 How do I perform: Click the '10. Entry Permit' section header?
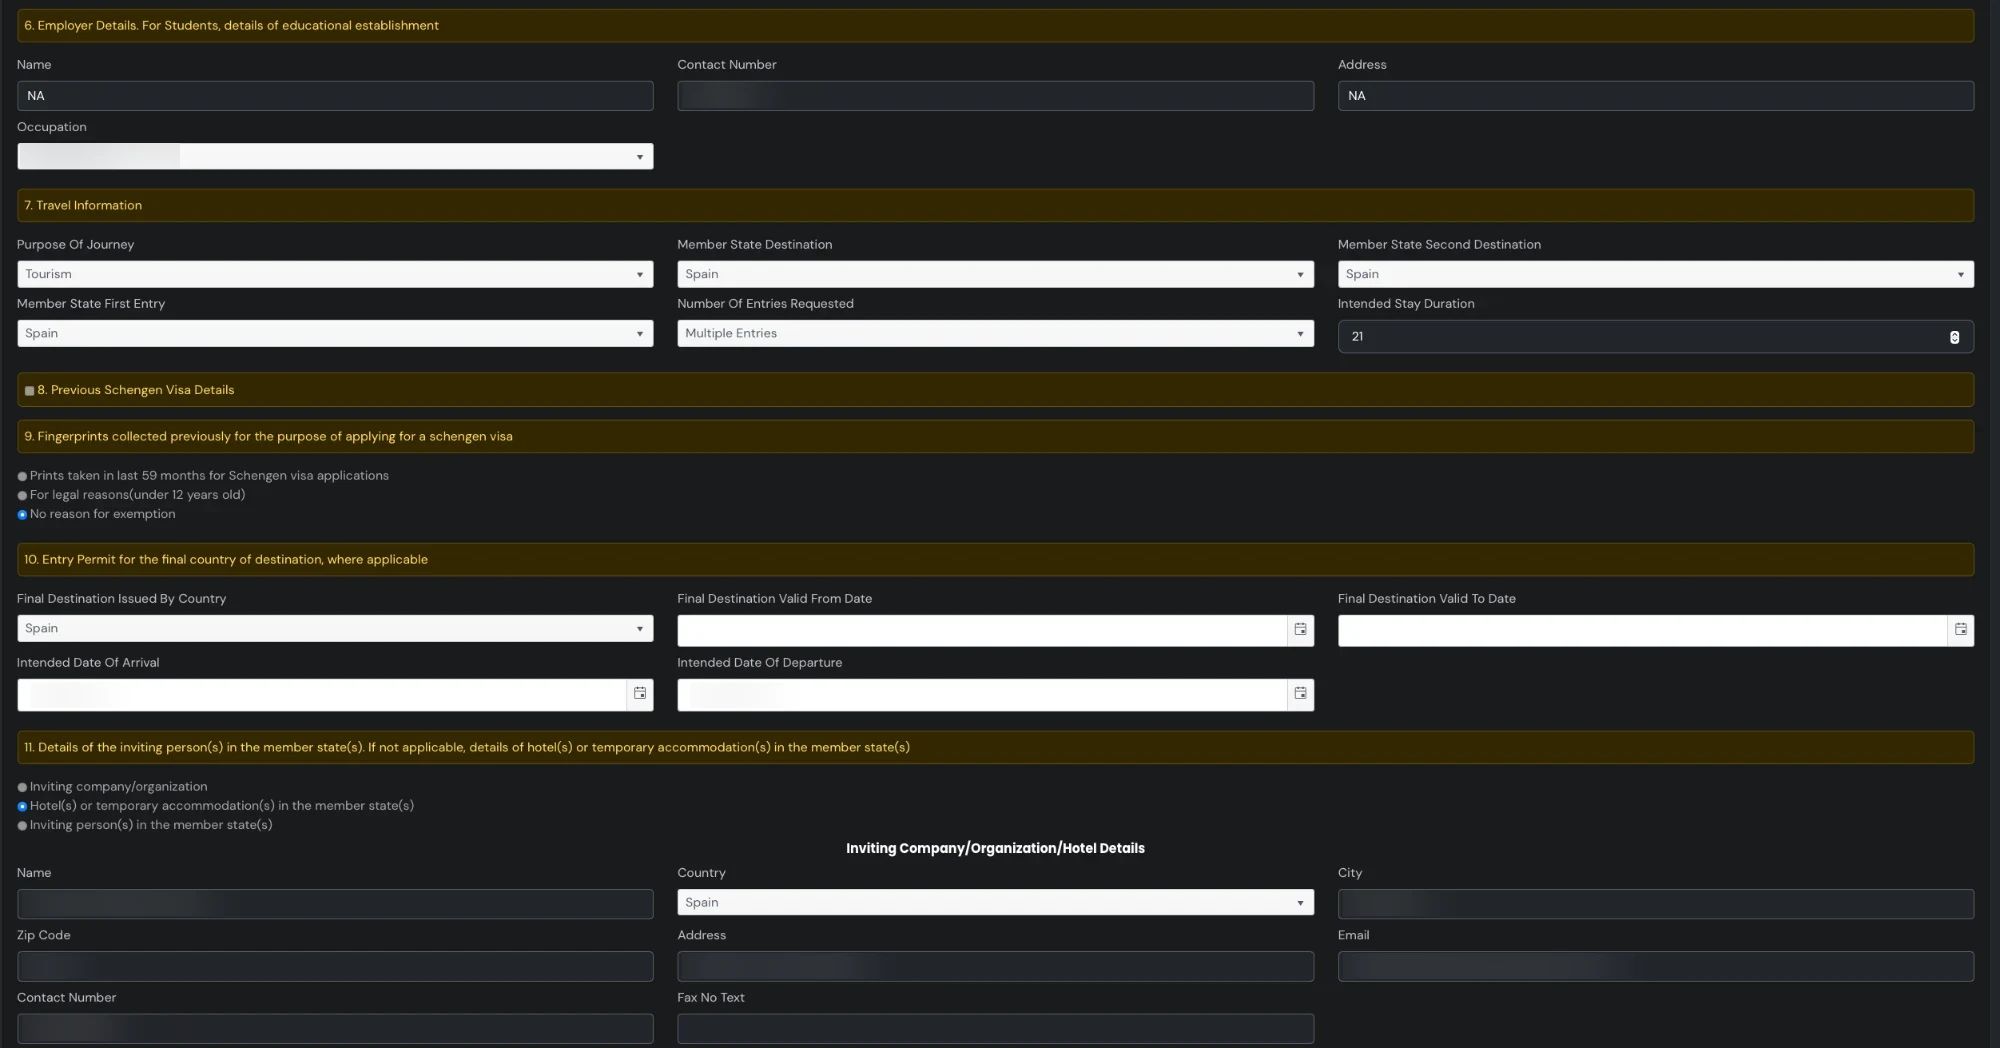tap(995, 560)
